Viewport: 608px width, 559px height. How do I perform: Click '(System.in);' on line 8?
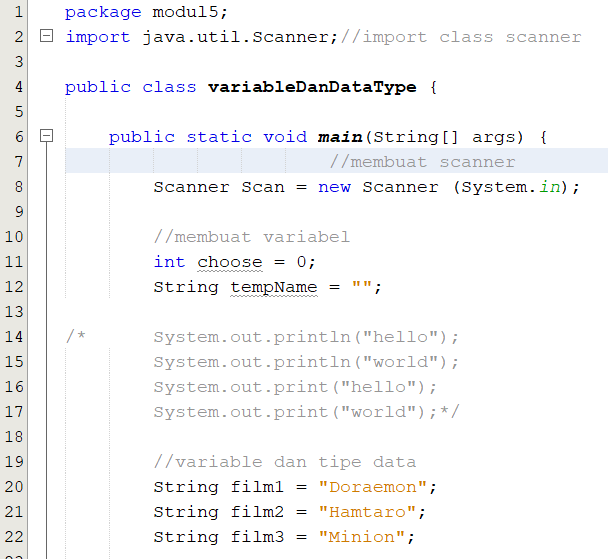coord(516,187)
